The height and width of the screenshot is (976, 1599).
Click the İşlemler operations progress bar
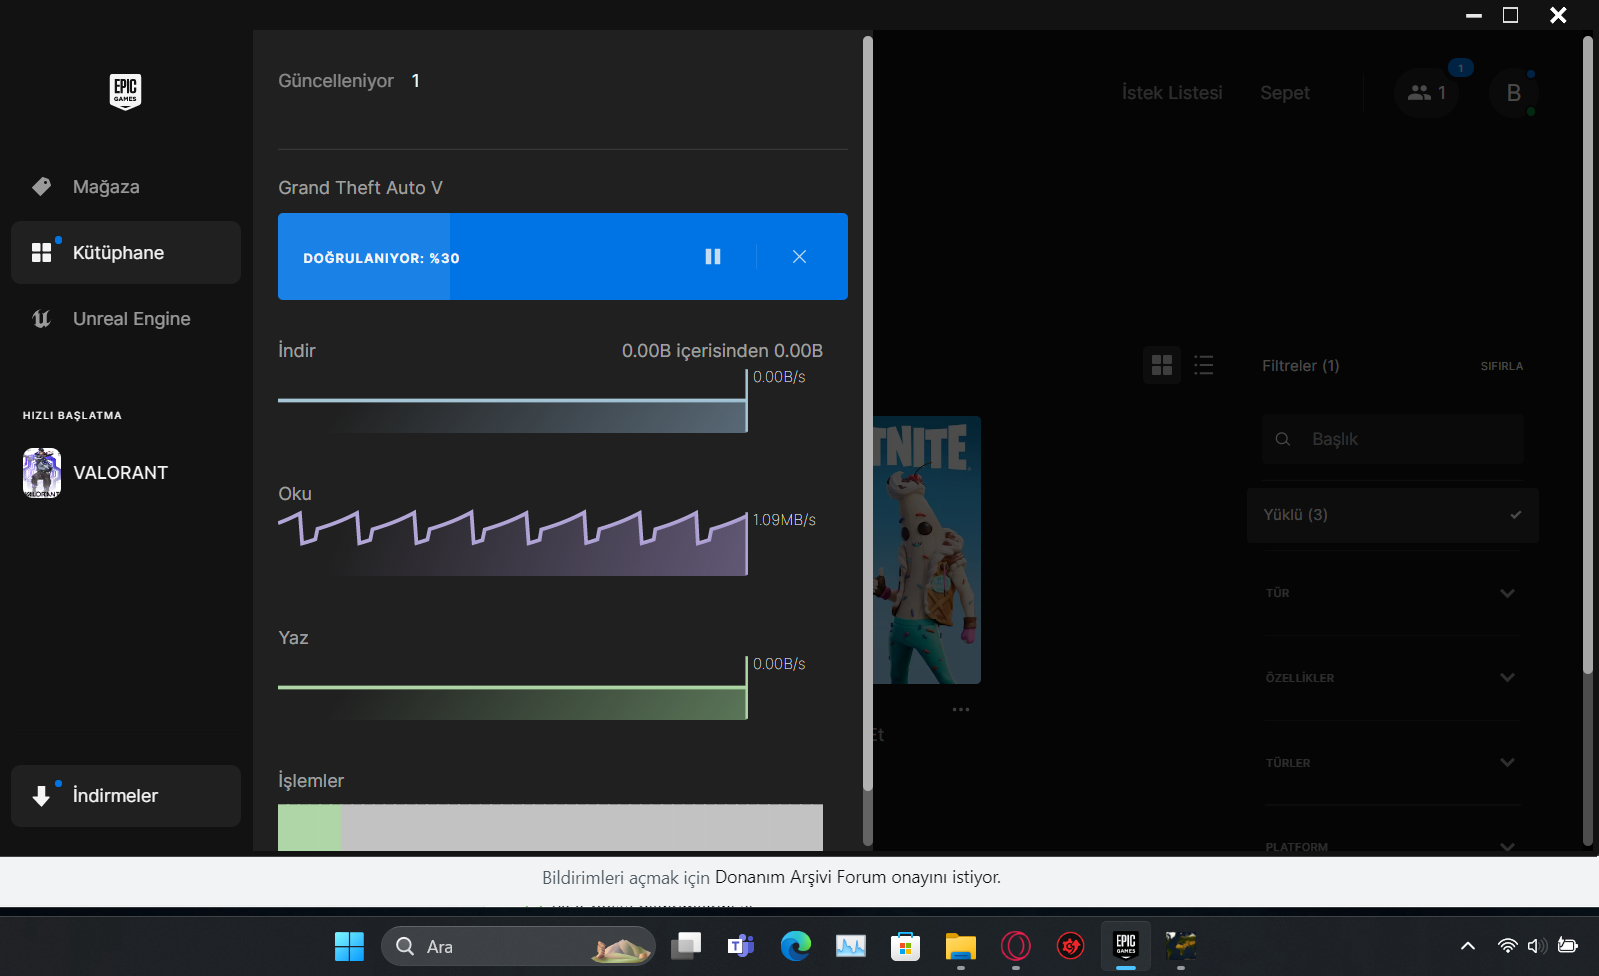click(x=550, y=828)
